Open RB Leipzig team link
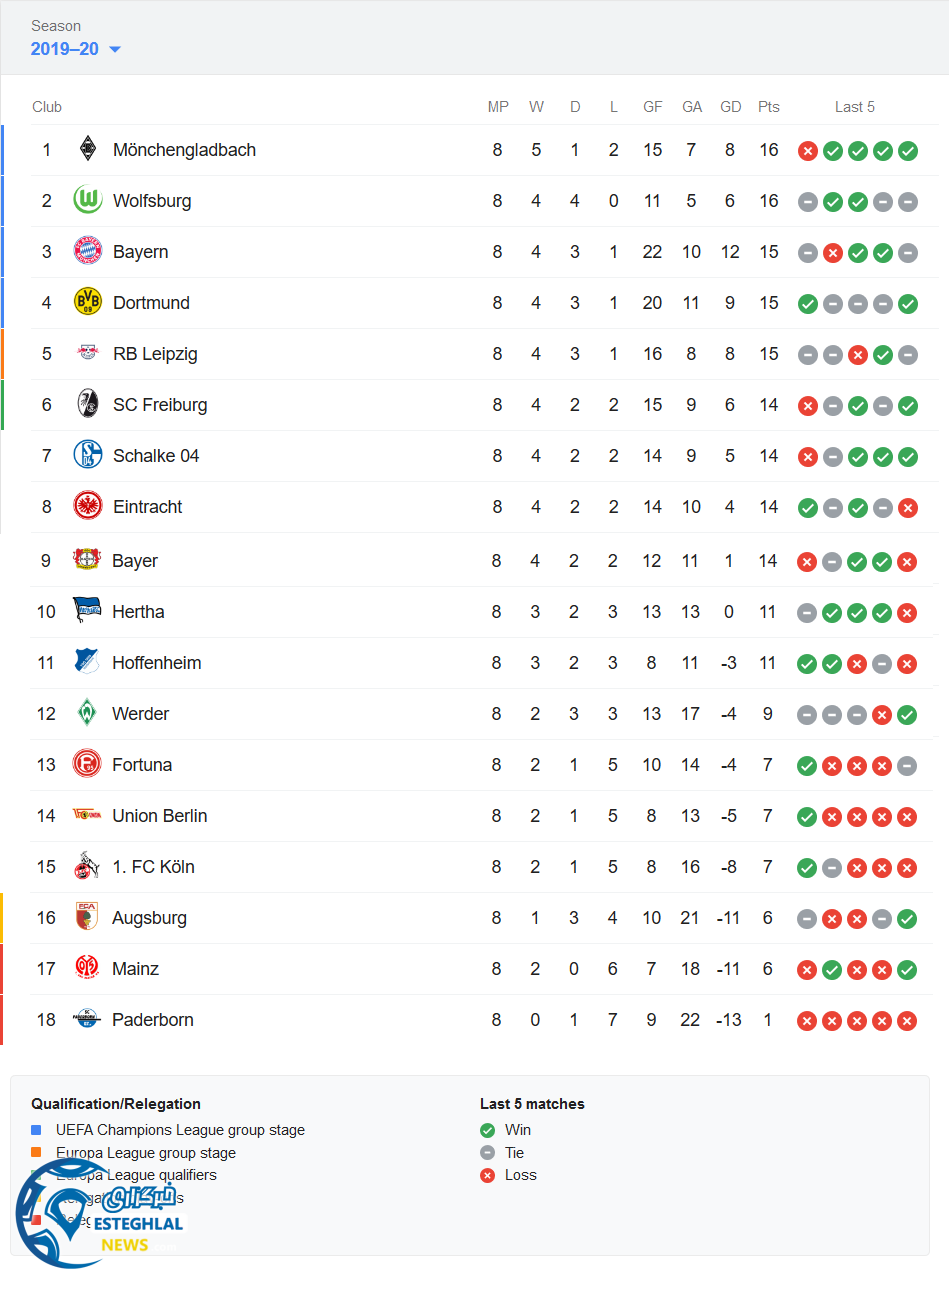 [x=155, y=354]
